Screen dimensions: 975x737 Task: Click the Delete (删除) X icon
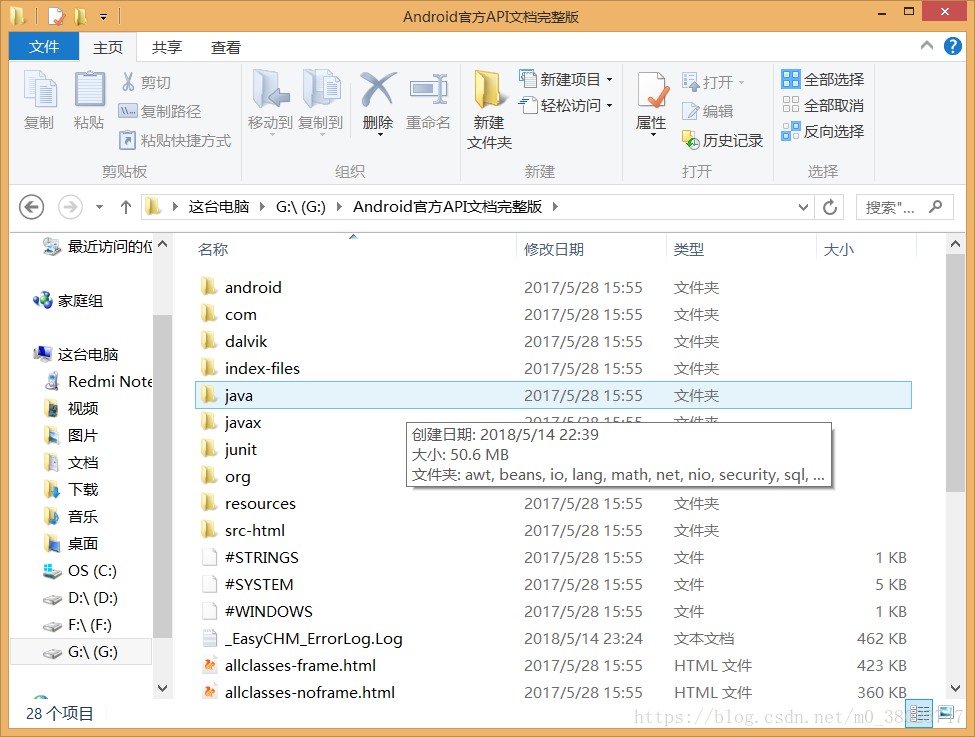(x=377, y=90)
